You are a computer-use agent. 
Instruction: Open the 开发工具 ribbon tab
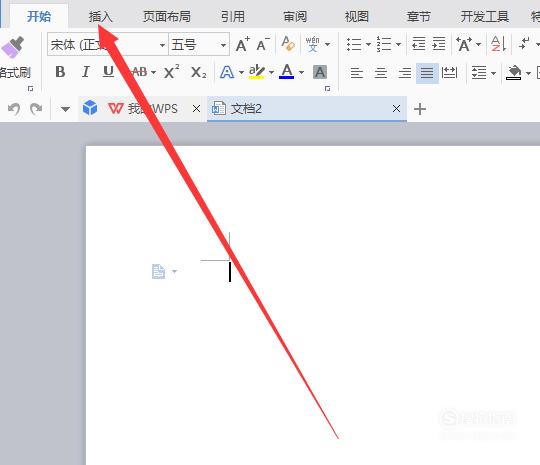[485, 16]
